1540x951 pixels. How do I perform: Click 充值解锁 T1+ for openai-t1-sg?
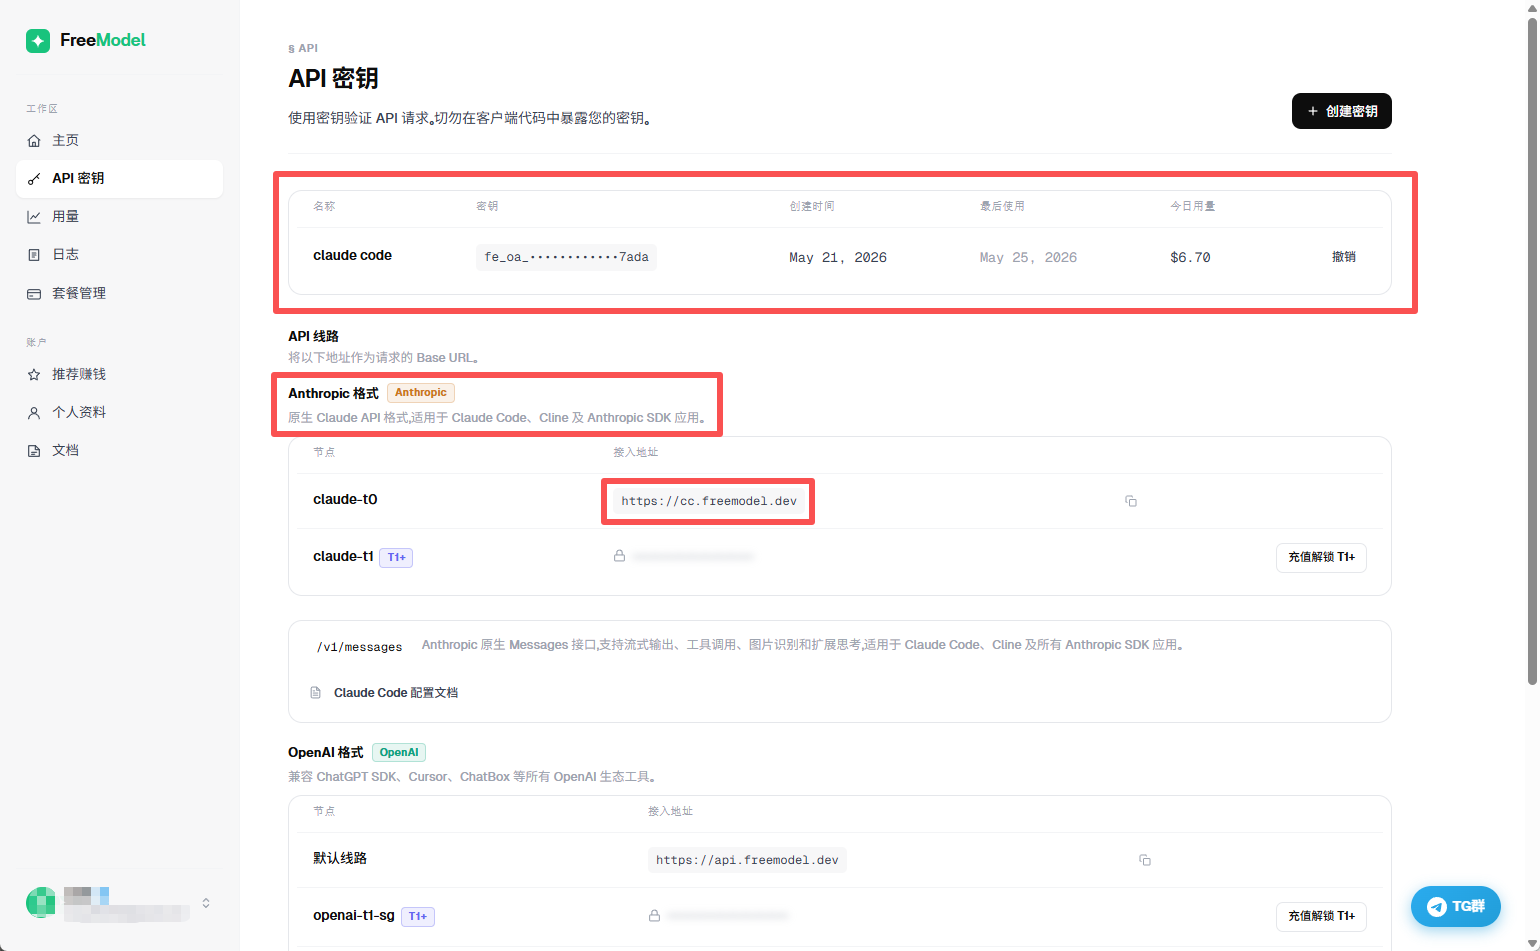click(x=1321, y=916)
